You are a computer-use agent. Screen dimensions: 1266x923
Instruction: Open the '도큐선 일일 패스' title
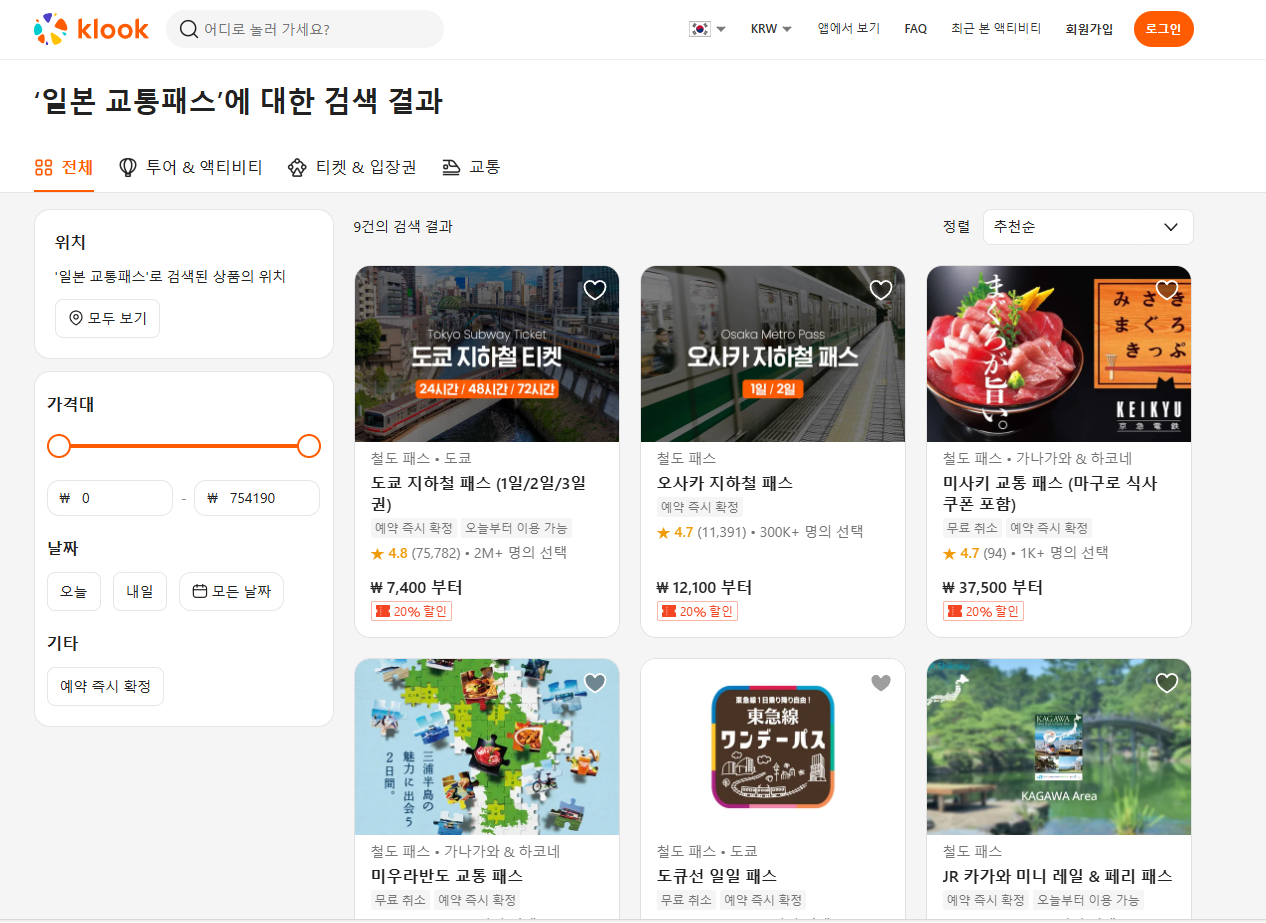coord(717,876)
